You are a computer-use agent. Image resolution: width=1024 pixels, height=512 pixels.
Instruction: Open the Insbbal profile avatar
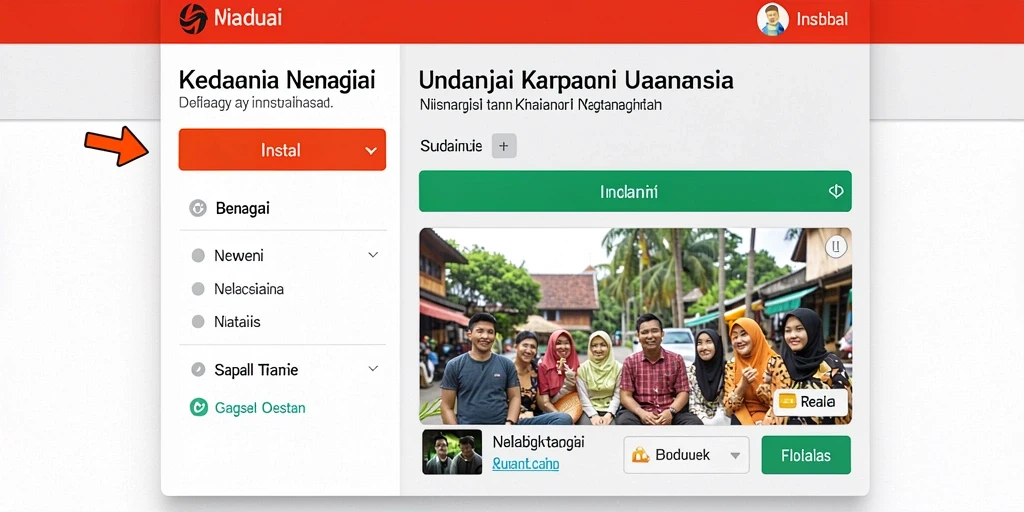pyautogui.click(x=773, y=19)
